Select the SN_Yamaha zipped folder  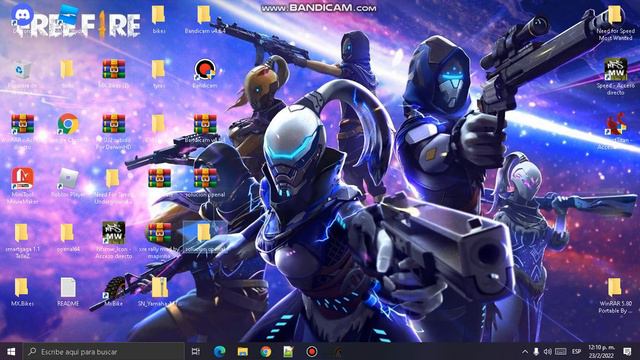tap(160, 288)
